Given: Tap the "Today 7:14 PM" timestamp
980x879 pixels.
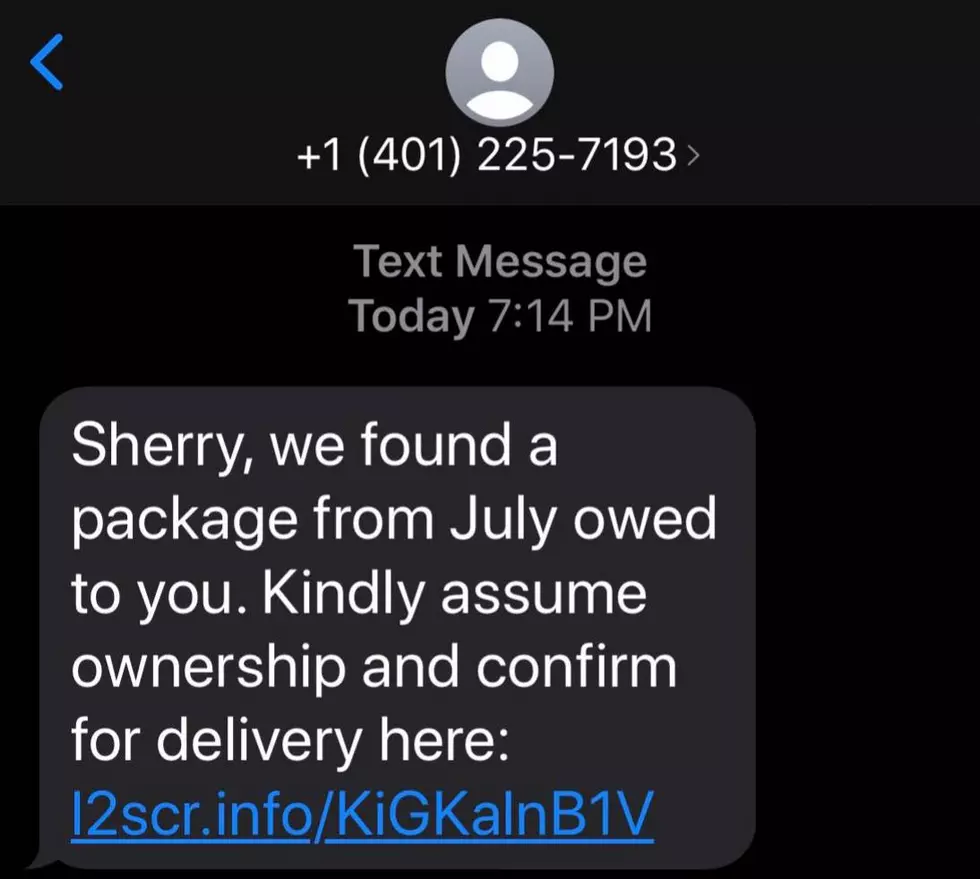Looking at the screenshot, I should pyautogui.click(x=500, y=316).
